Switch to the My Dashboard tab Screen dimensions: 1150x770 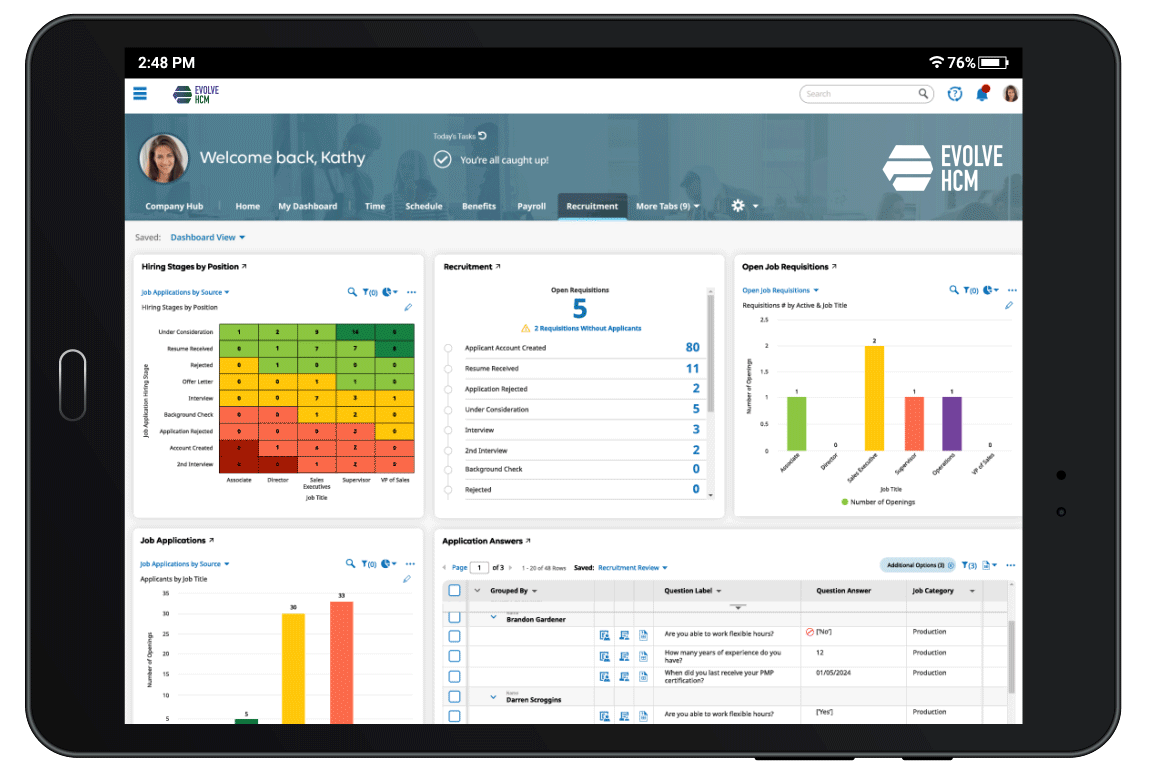[x=307, y=206]
